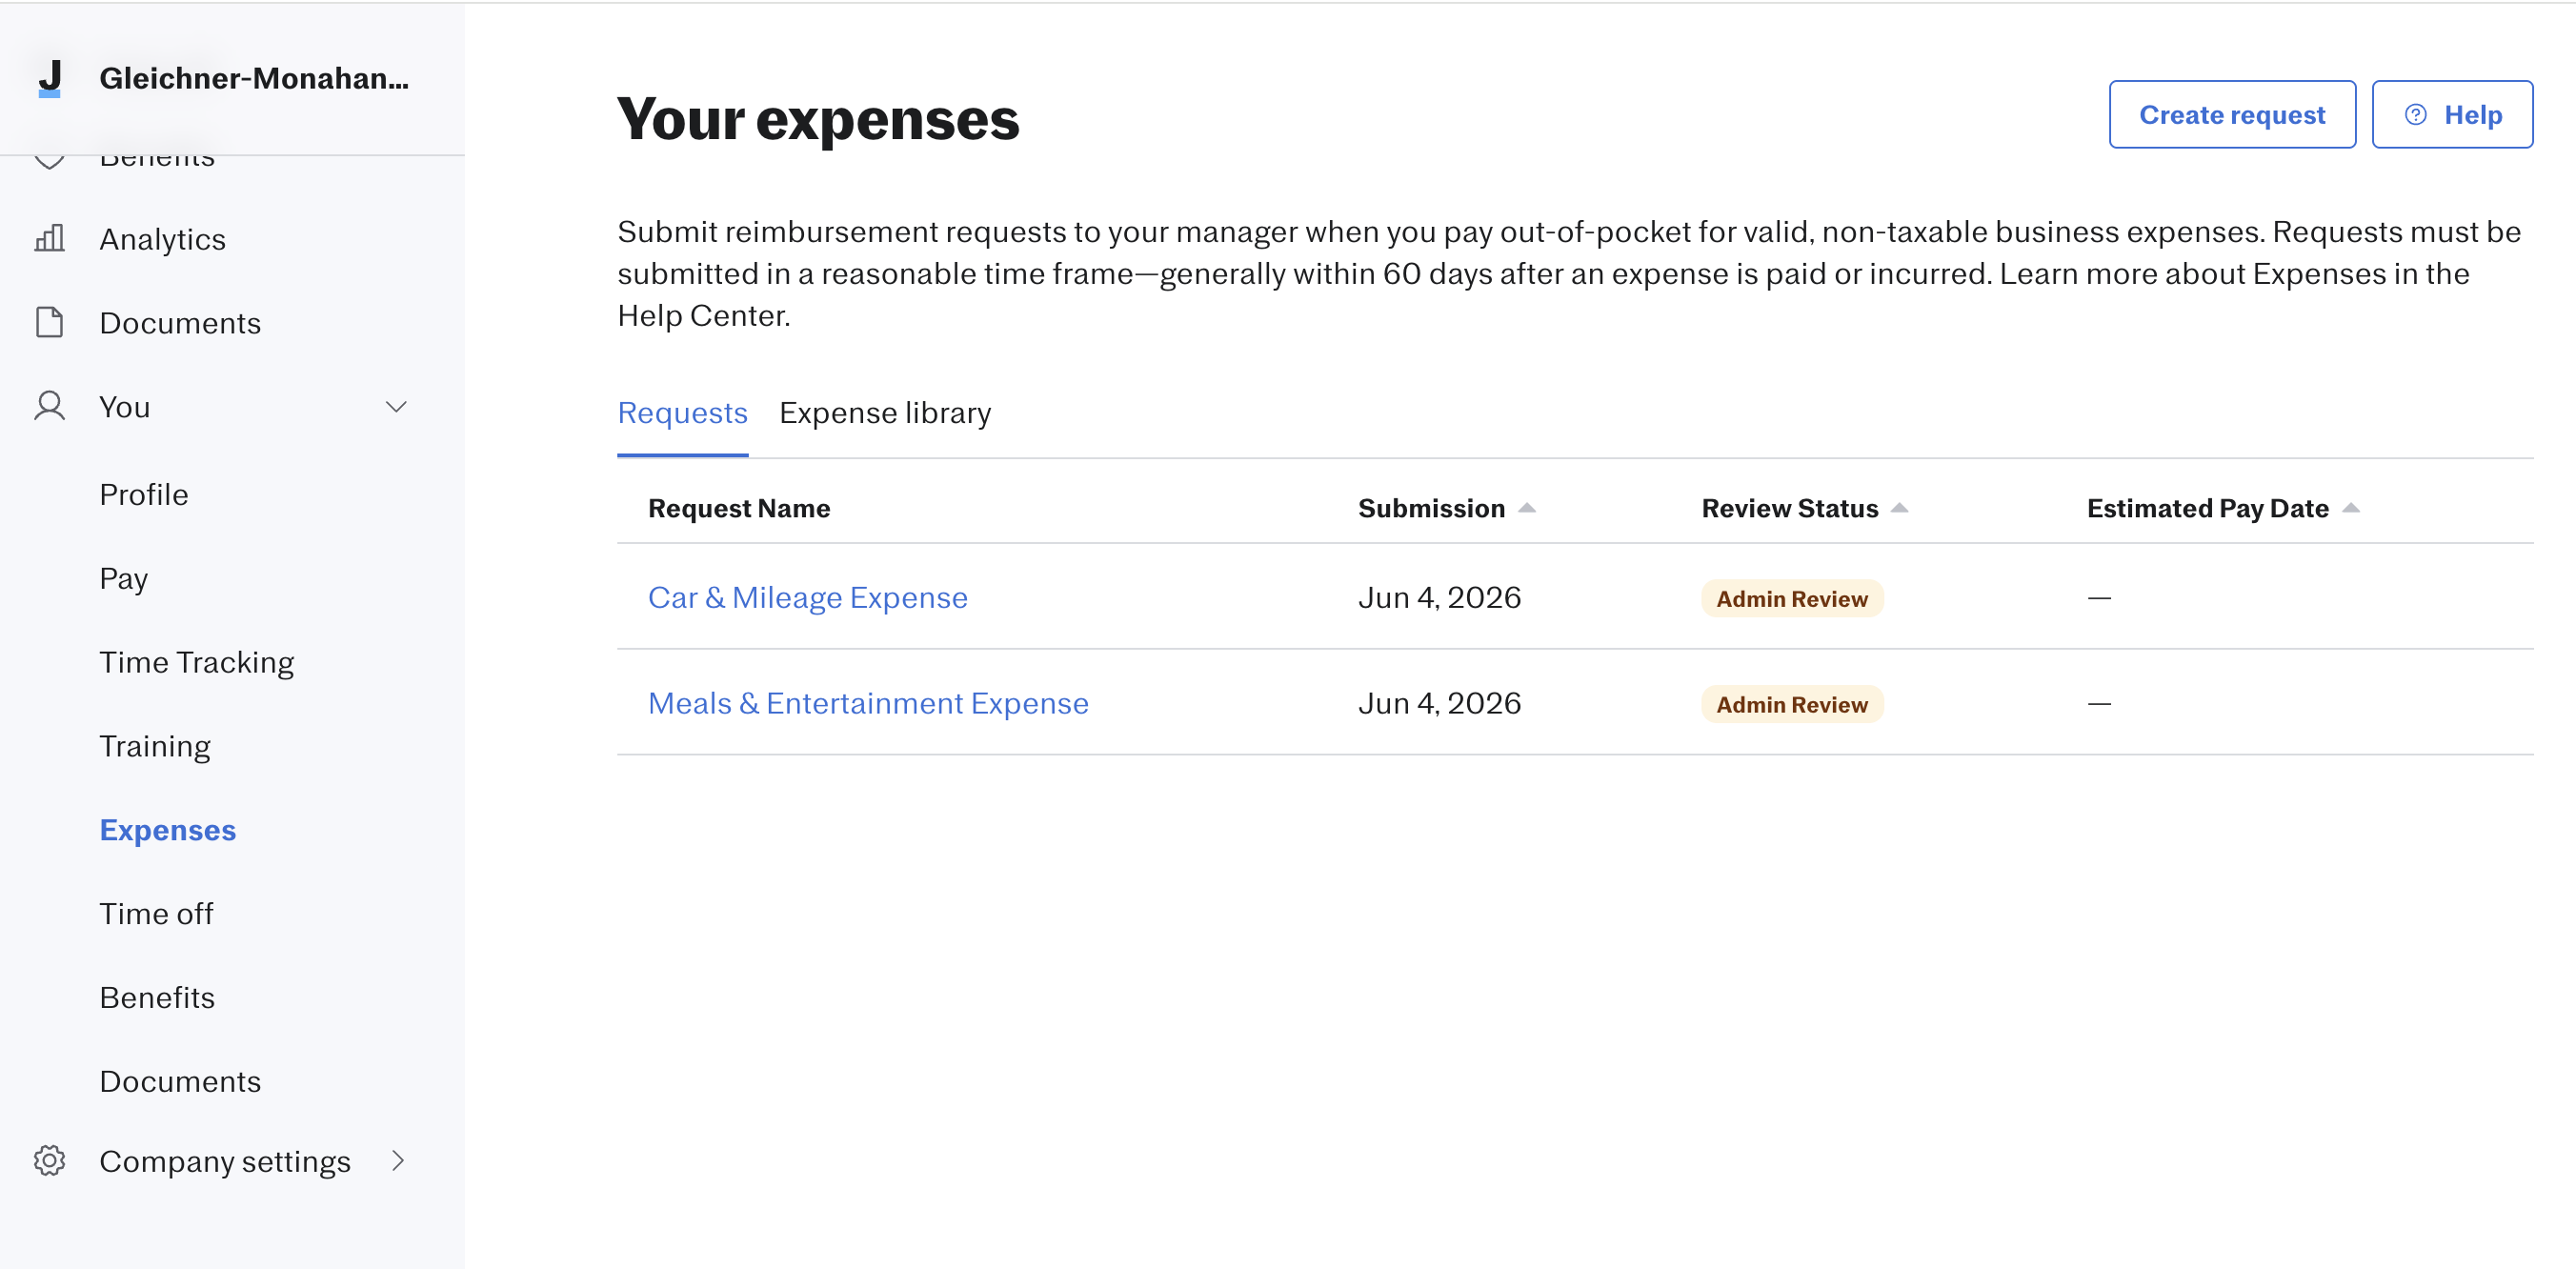The height and width of the screenshot is (1269, 2576).
Task: Open Benefits under You section
Action: click(157, 997)
